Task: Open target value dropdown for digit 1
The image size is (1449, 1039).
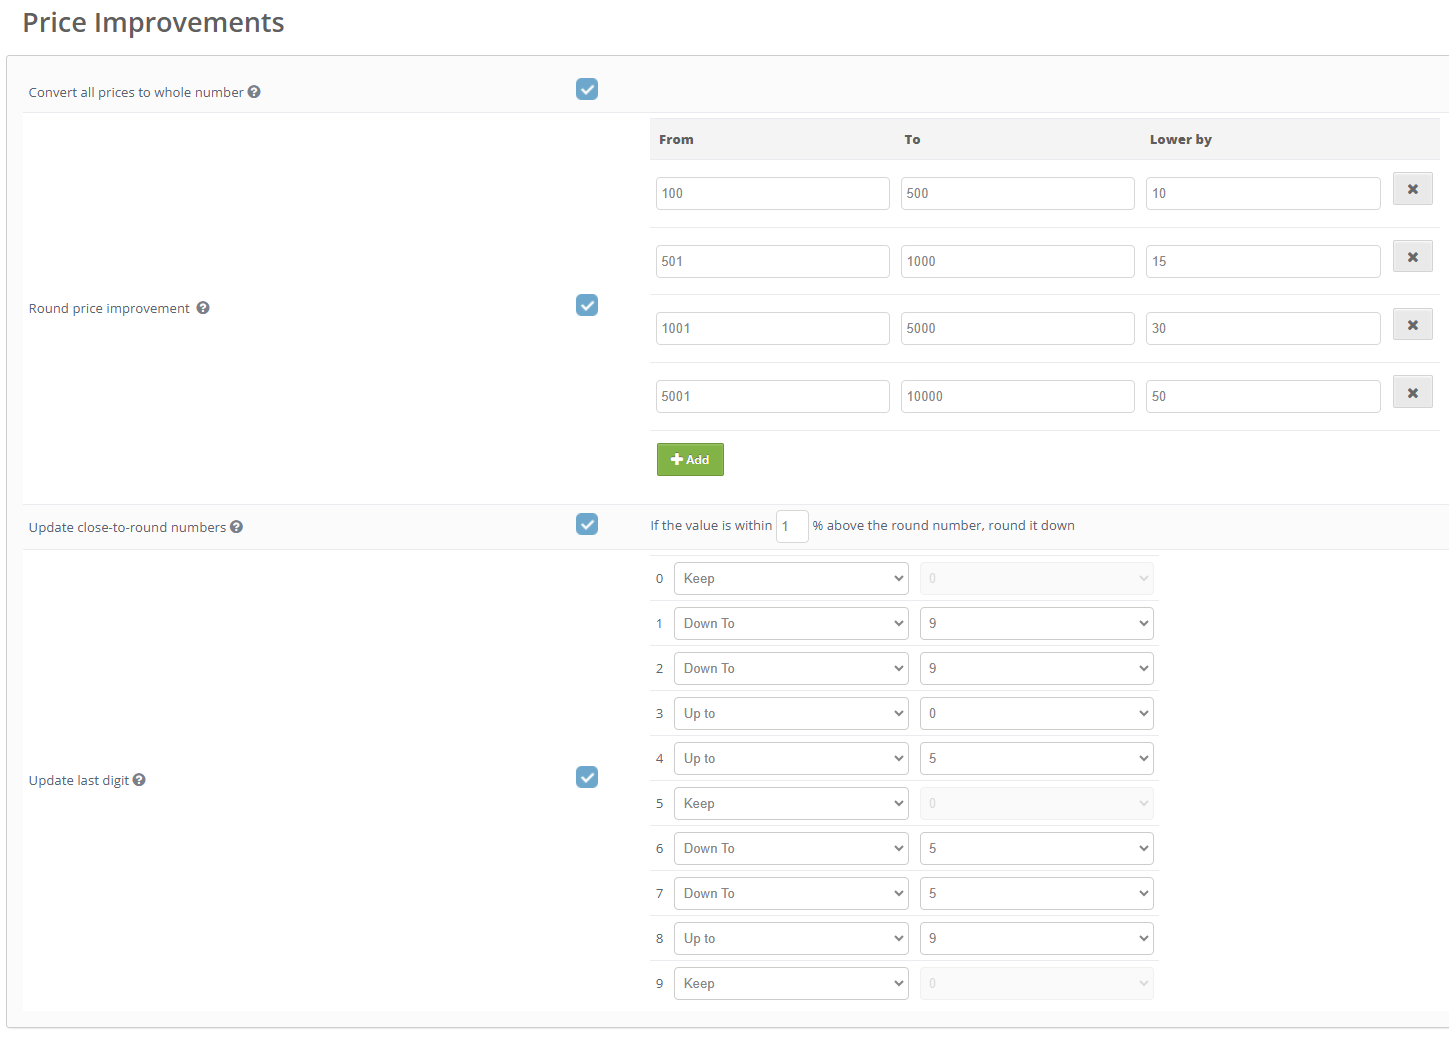Action: coord(1036,623)
